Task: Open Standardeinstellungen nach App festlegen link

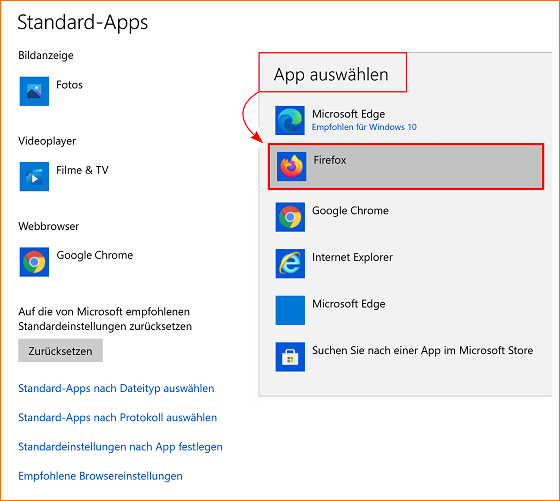Action: [120, 447]
